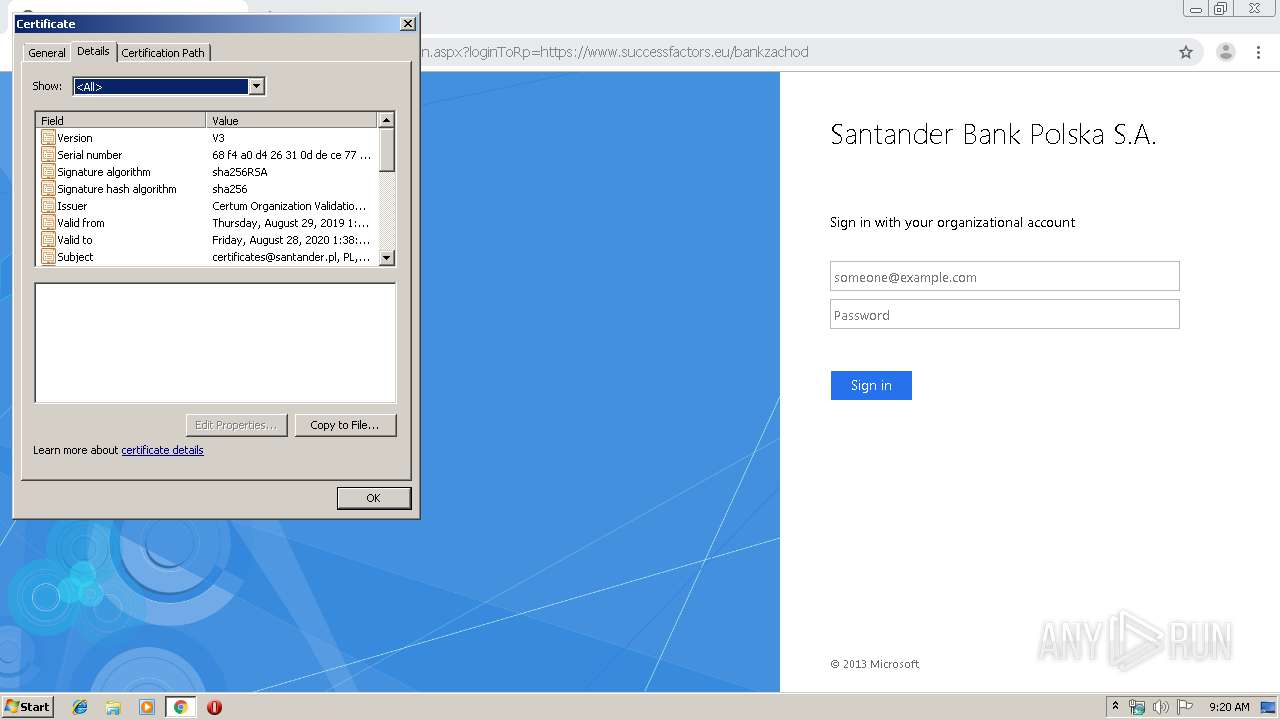Image resolution: width=1280 pixels, height=720 pixels.
Task: Select the Valid from field icon
Action: point(48,223)
